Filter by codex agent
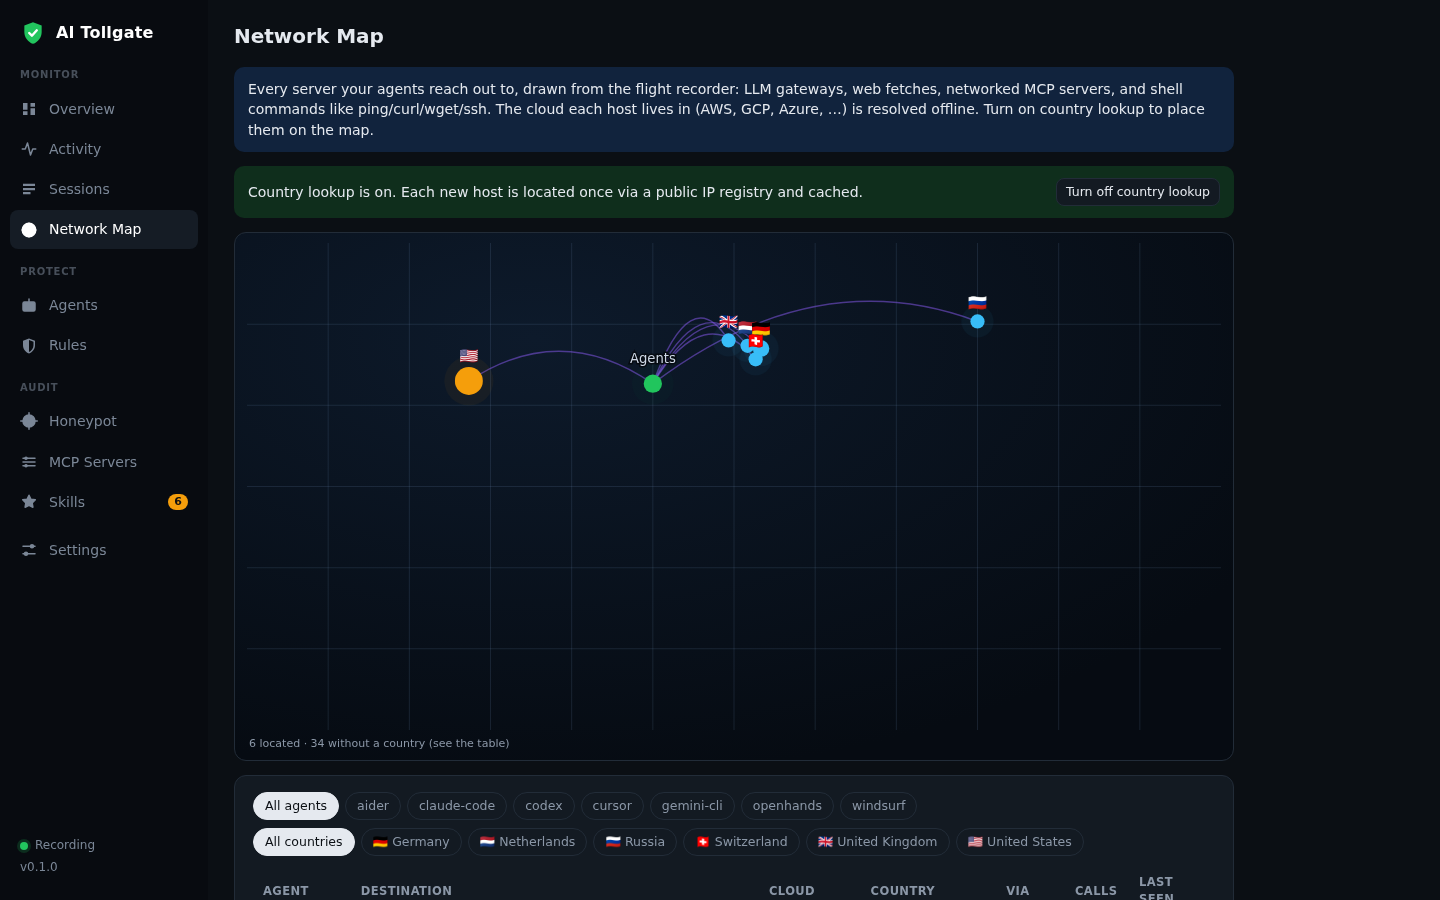1440x900 pixels. pos(544,806)
